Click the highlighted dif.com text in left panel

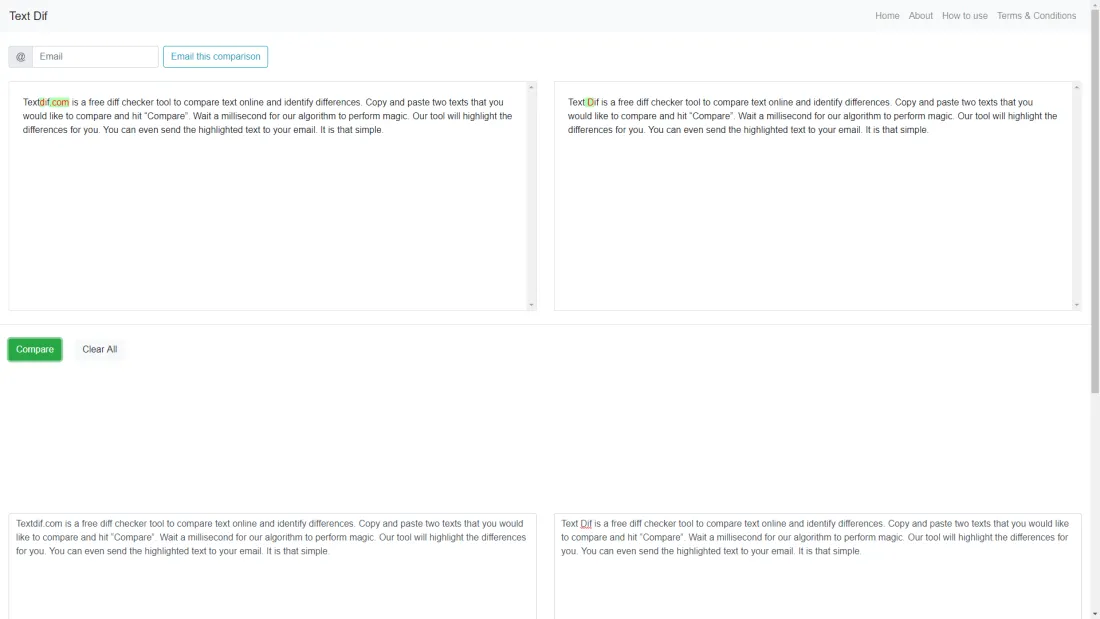click(x=54, y=101)
